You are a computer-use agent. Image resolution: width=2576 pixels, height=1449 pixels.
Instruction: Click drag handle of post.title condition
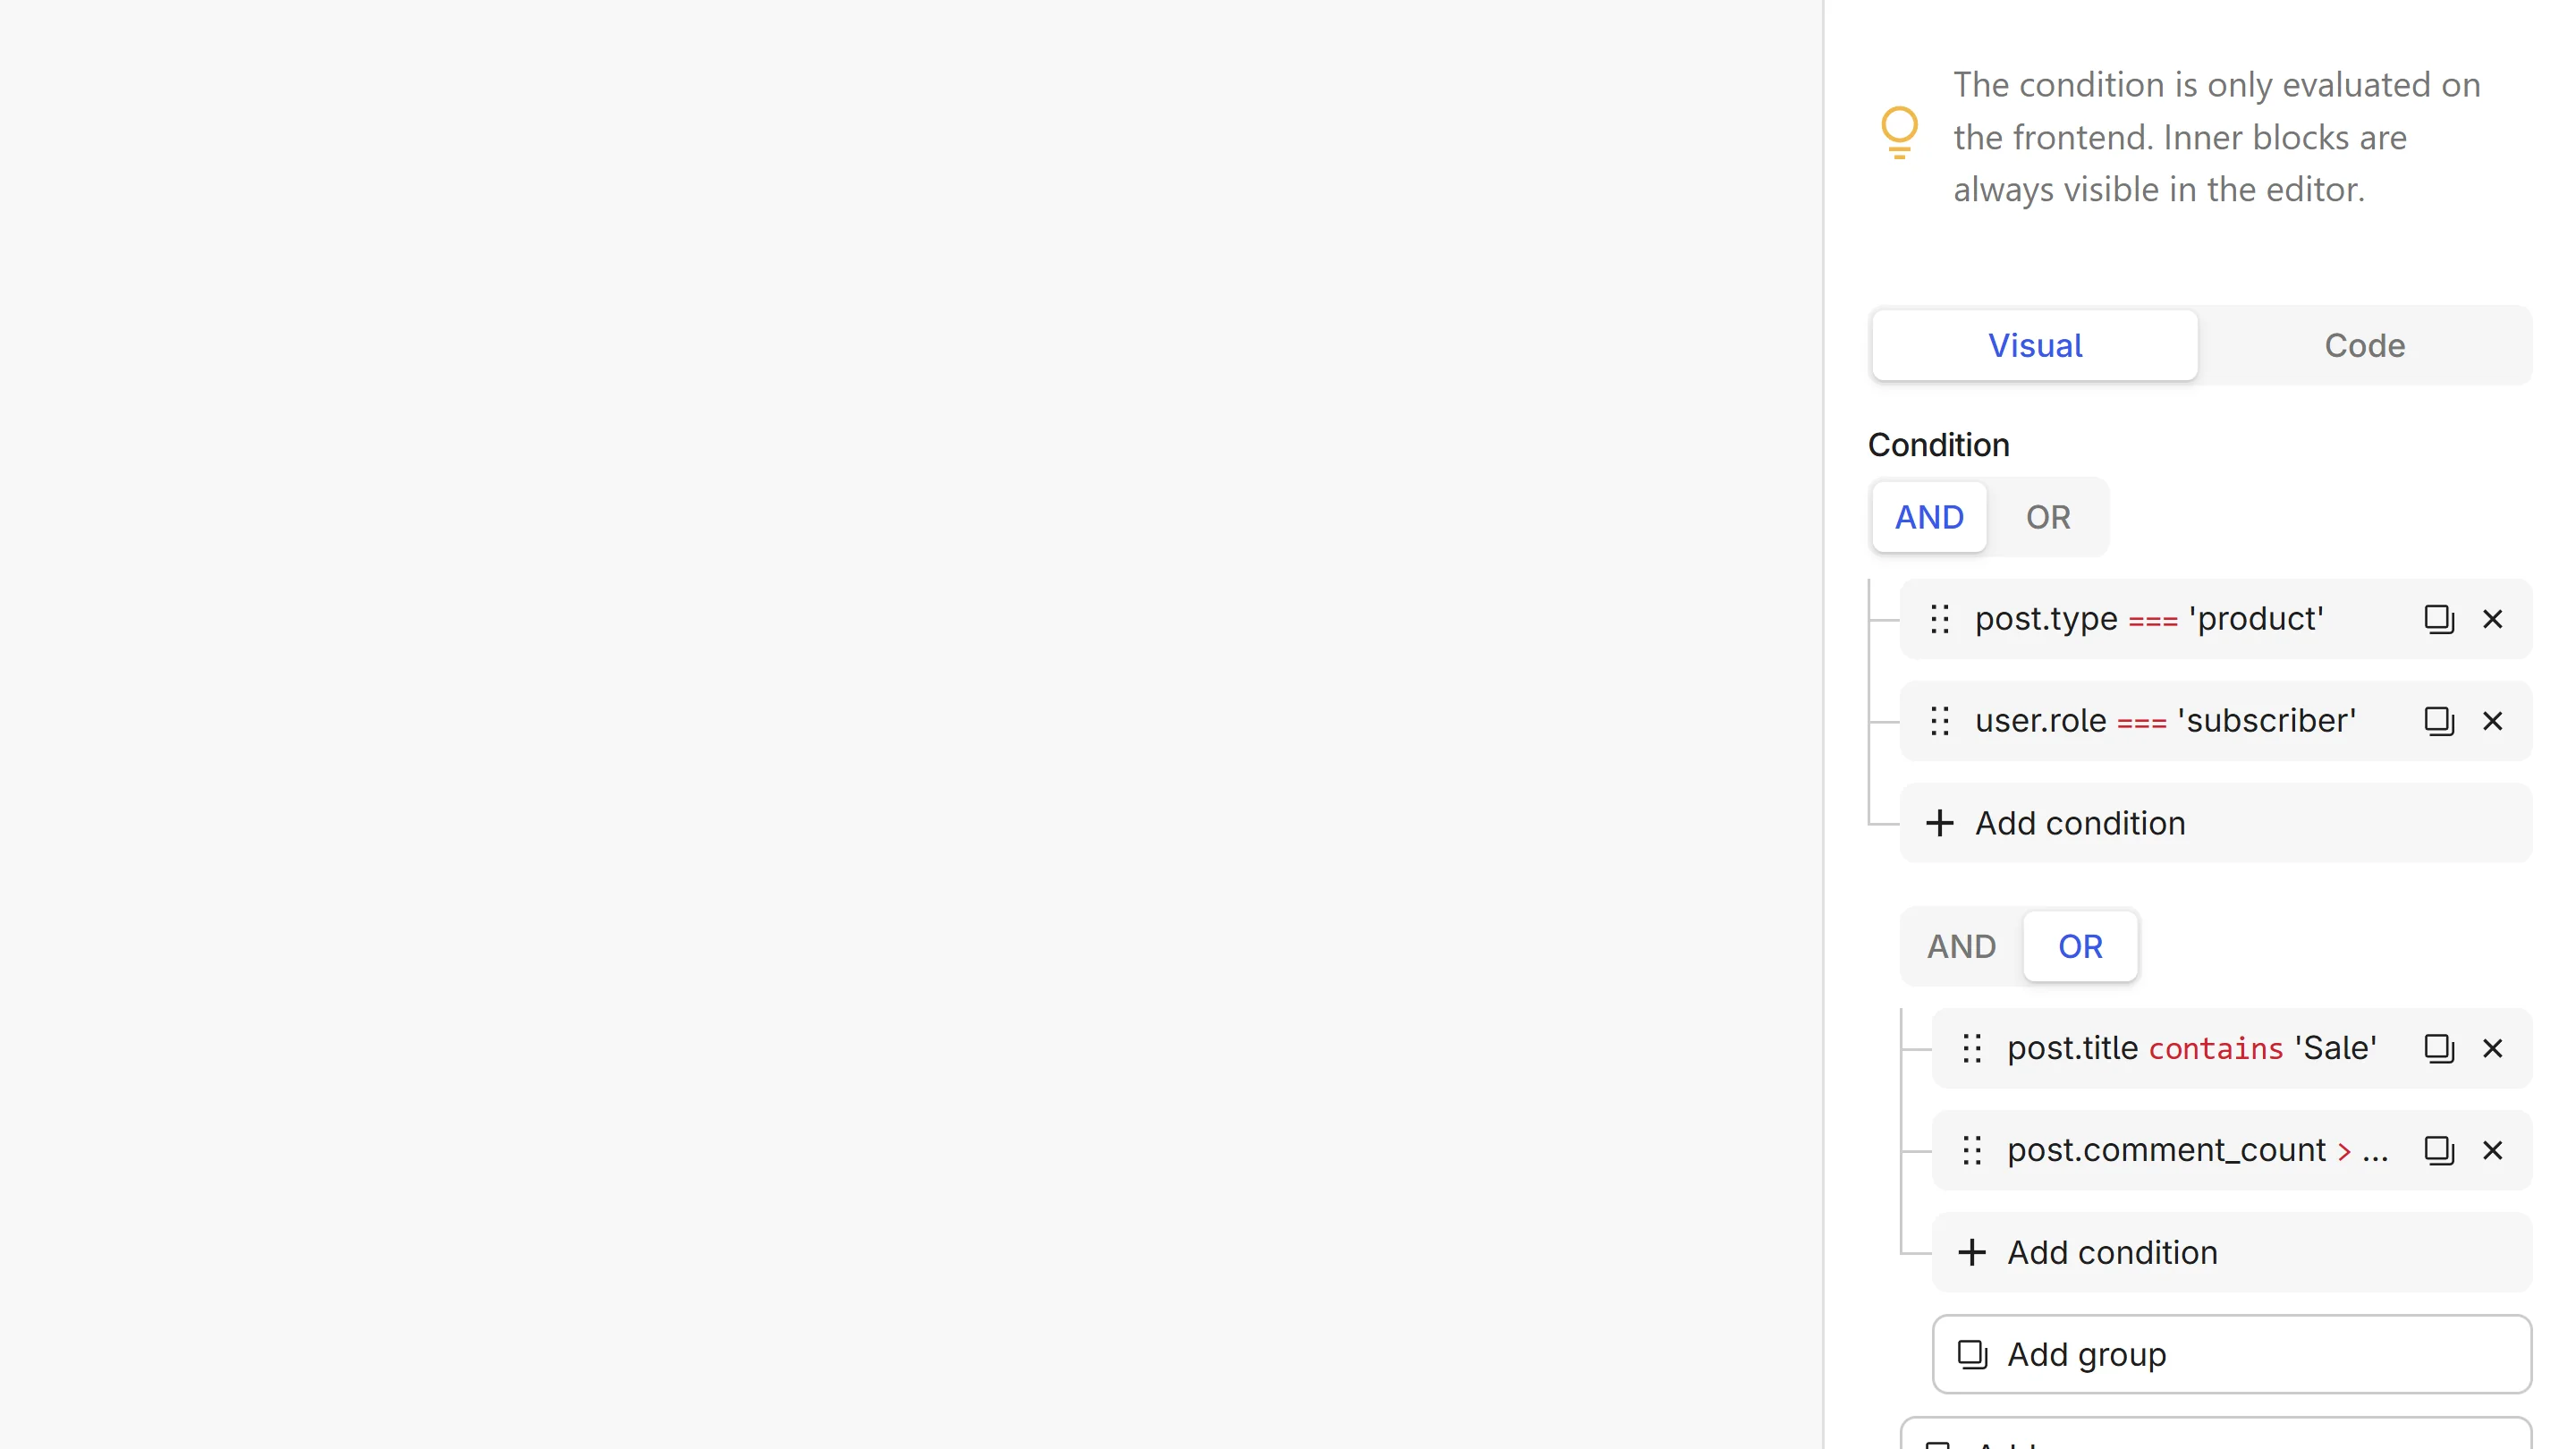1972,1048
